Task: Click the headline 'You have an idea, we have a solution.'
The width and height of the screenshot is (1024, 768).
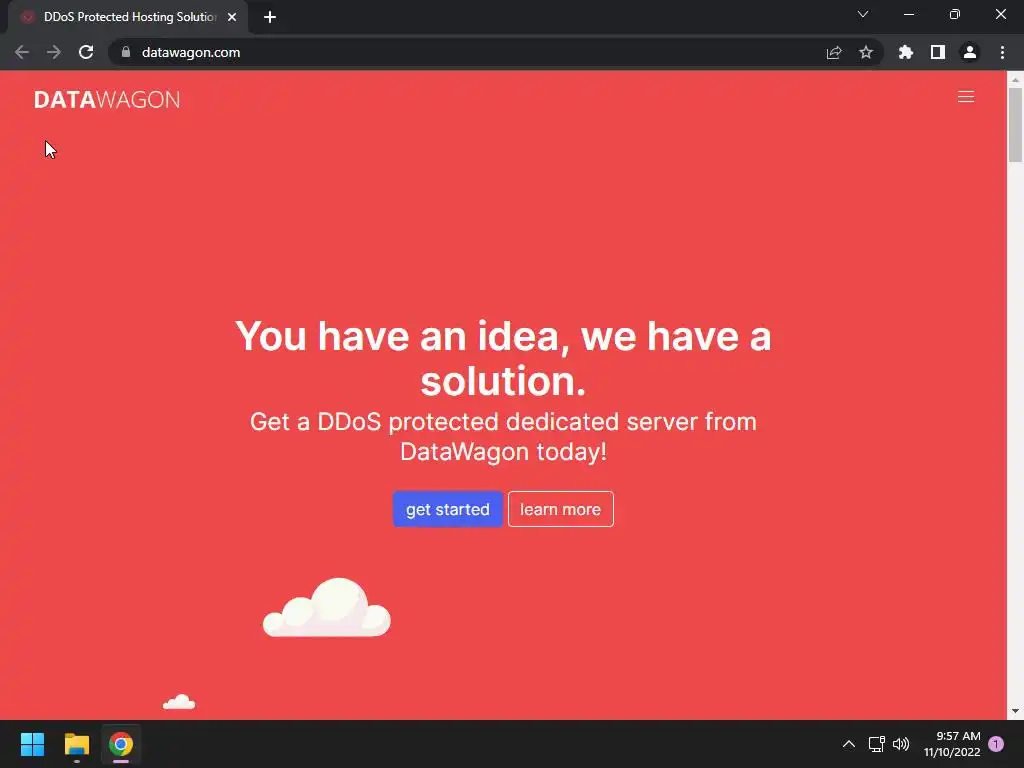Action: coord(503,358)
